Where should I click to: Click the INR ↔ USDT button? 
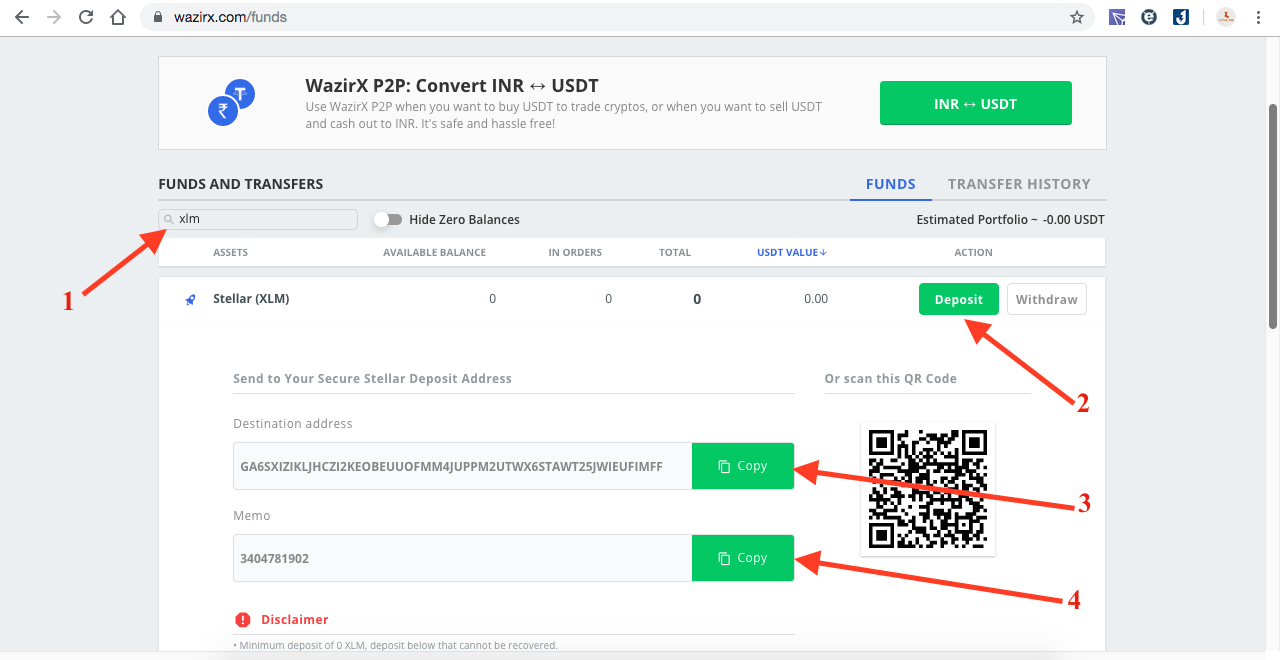[x=975, y=103]
